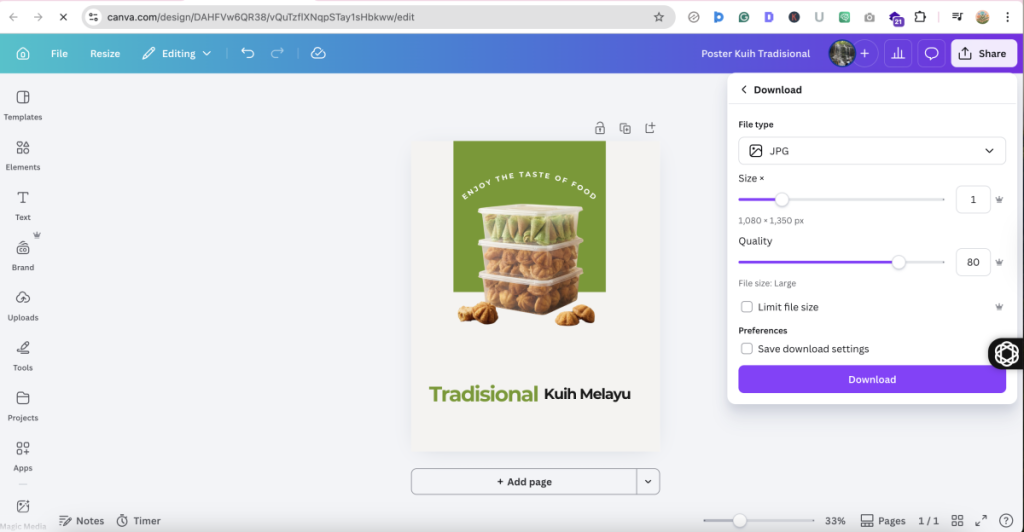Click the 33% zoom percentage
The width and height of the screenshot is (1024, 532).
coord(835,520)
